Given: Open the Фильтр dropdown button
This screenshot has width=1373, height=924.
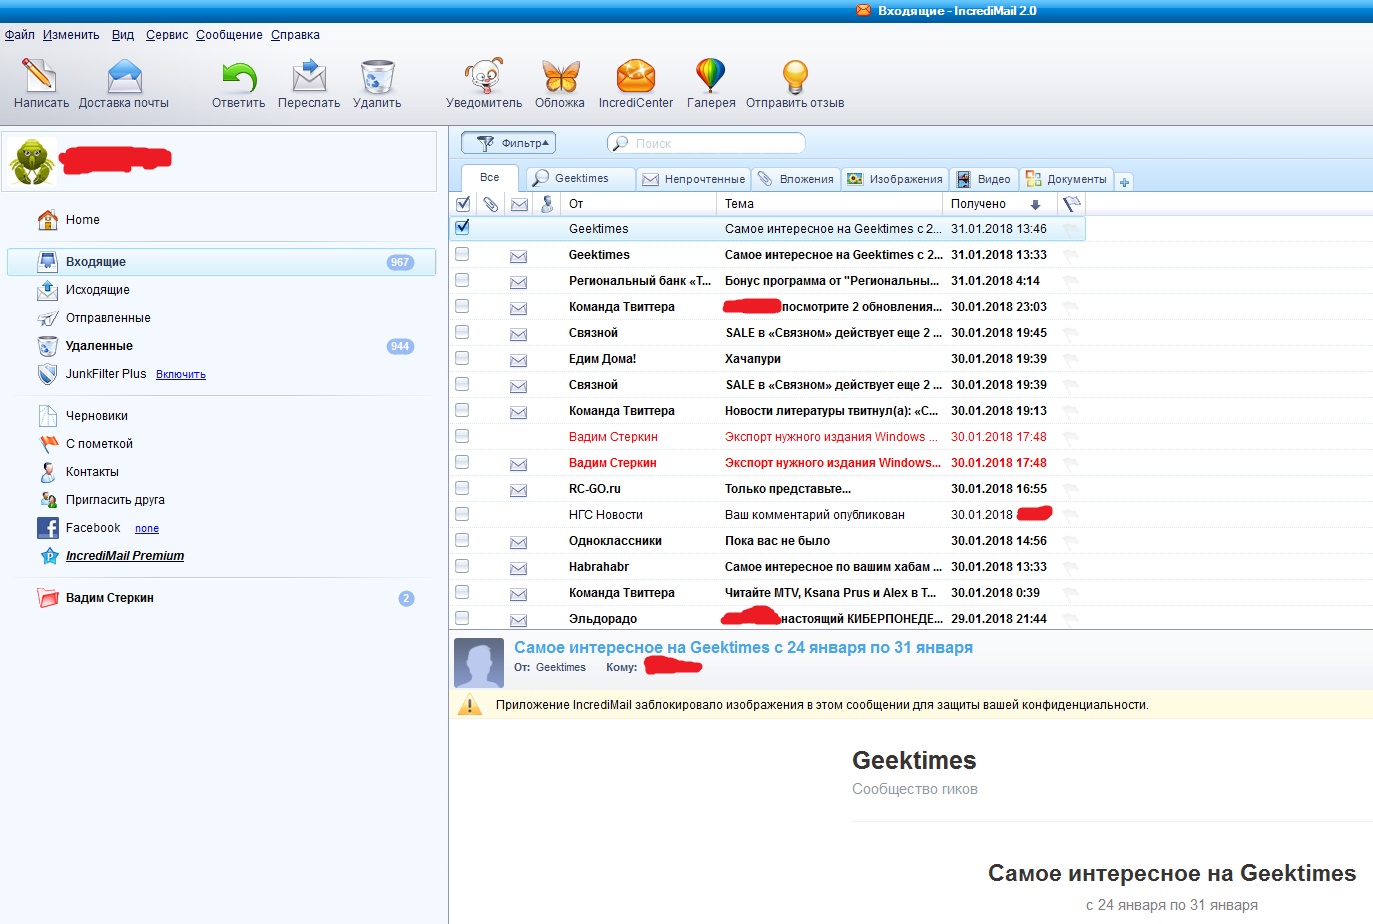Looking at the screenshot, I should [x=509, y=143].
